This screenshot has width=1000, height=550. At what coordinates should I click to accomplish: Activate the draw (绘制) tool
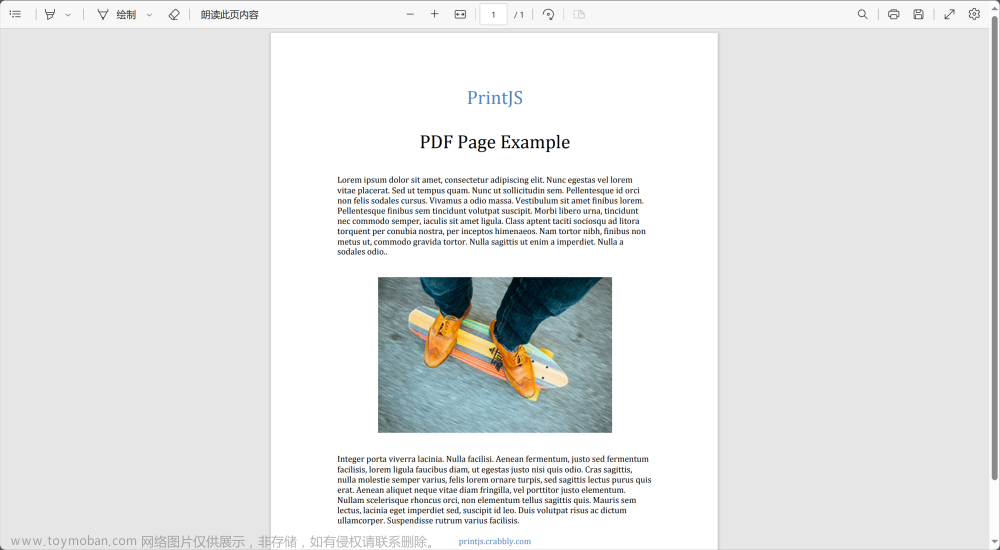tap(117, 14)
